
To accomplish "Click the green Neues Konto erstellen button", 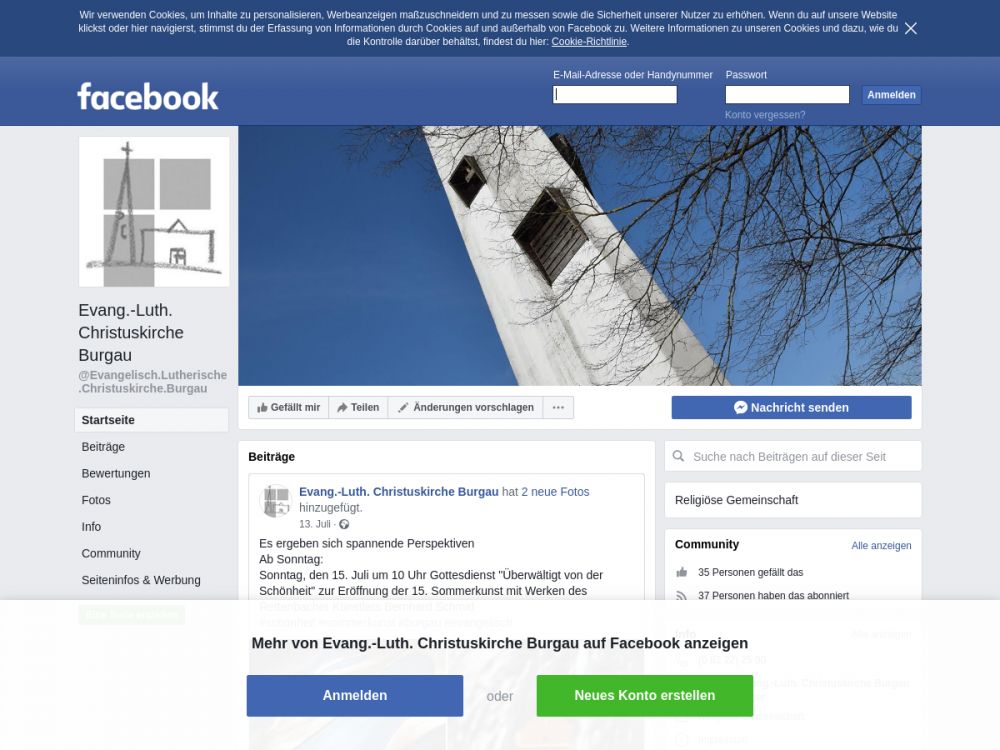I will [645, 695].
